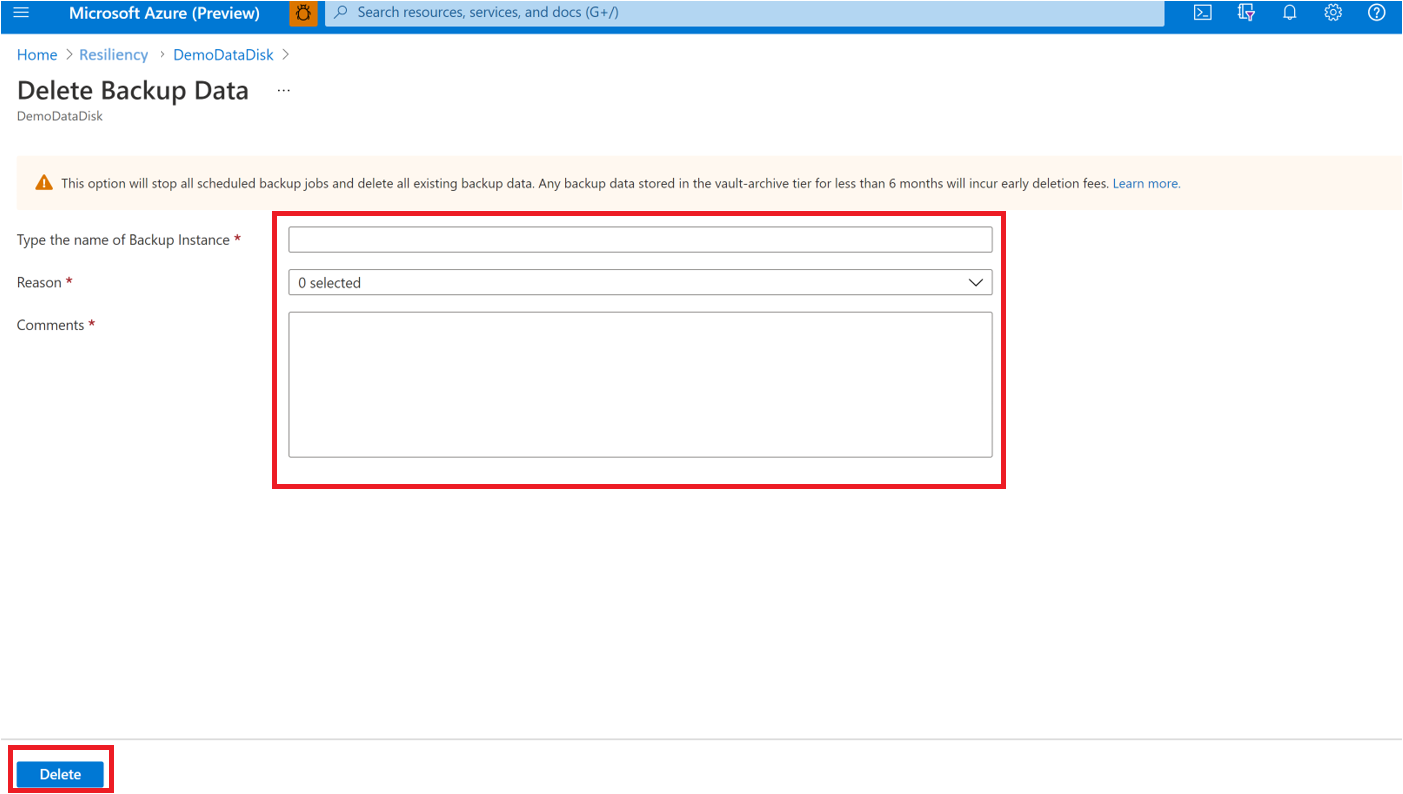Click the orange warning triangle icon

44,183
